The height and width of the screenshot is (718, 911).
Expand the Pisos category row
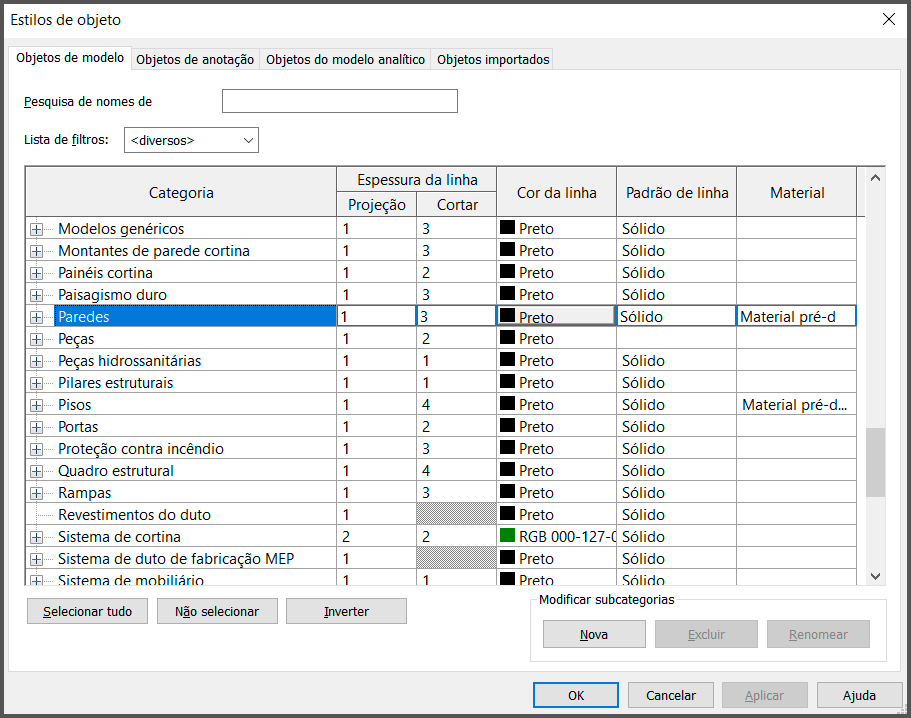[37, 405]
